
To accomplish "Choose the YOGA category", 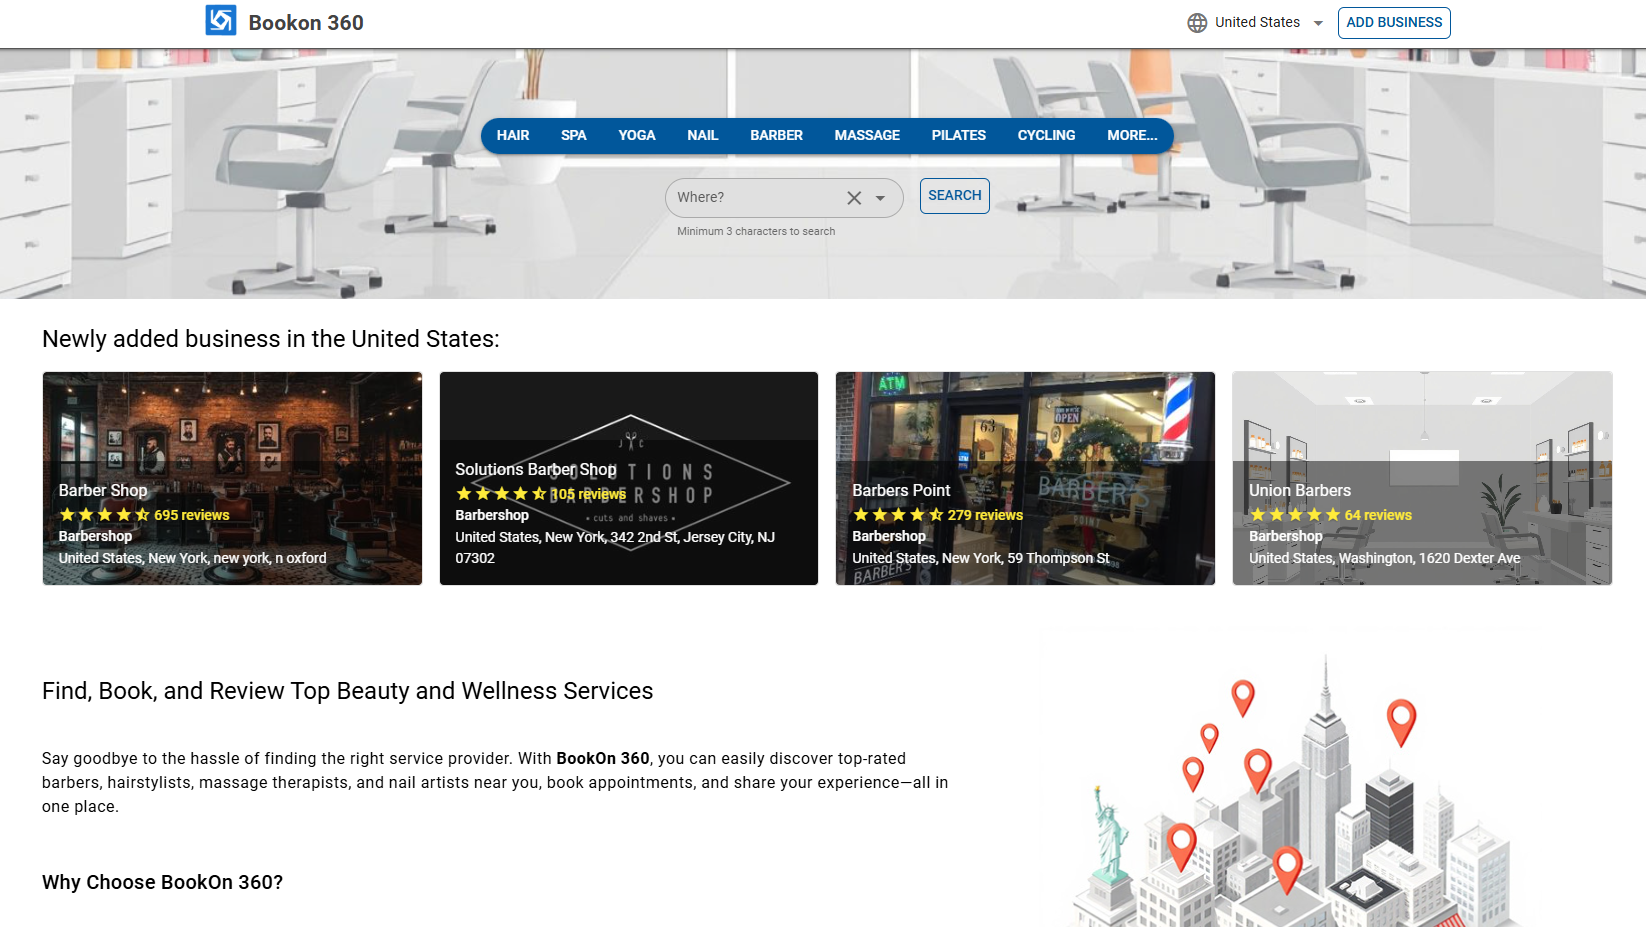I will (x=636, y=136).
